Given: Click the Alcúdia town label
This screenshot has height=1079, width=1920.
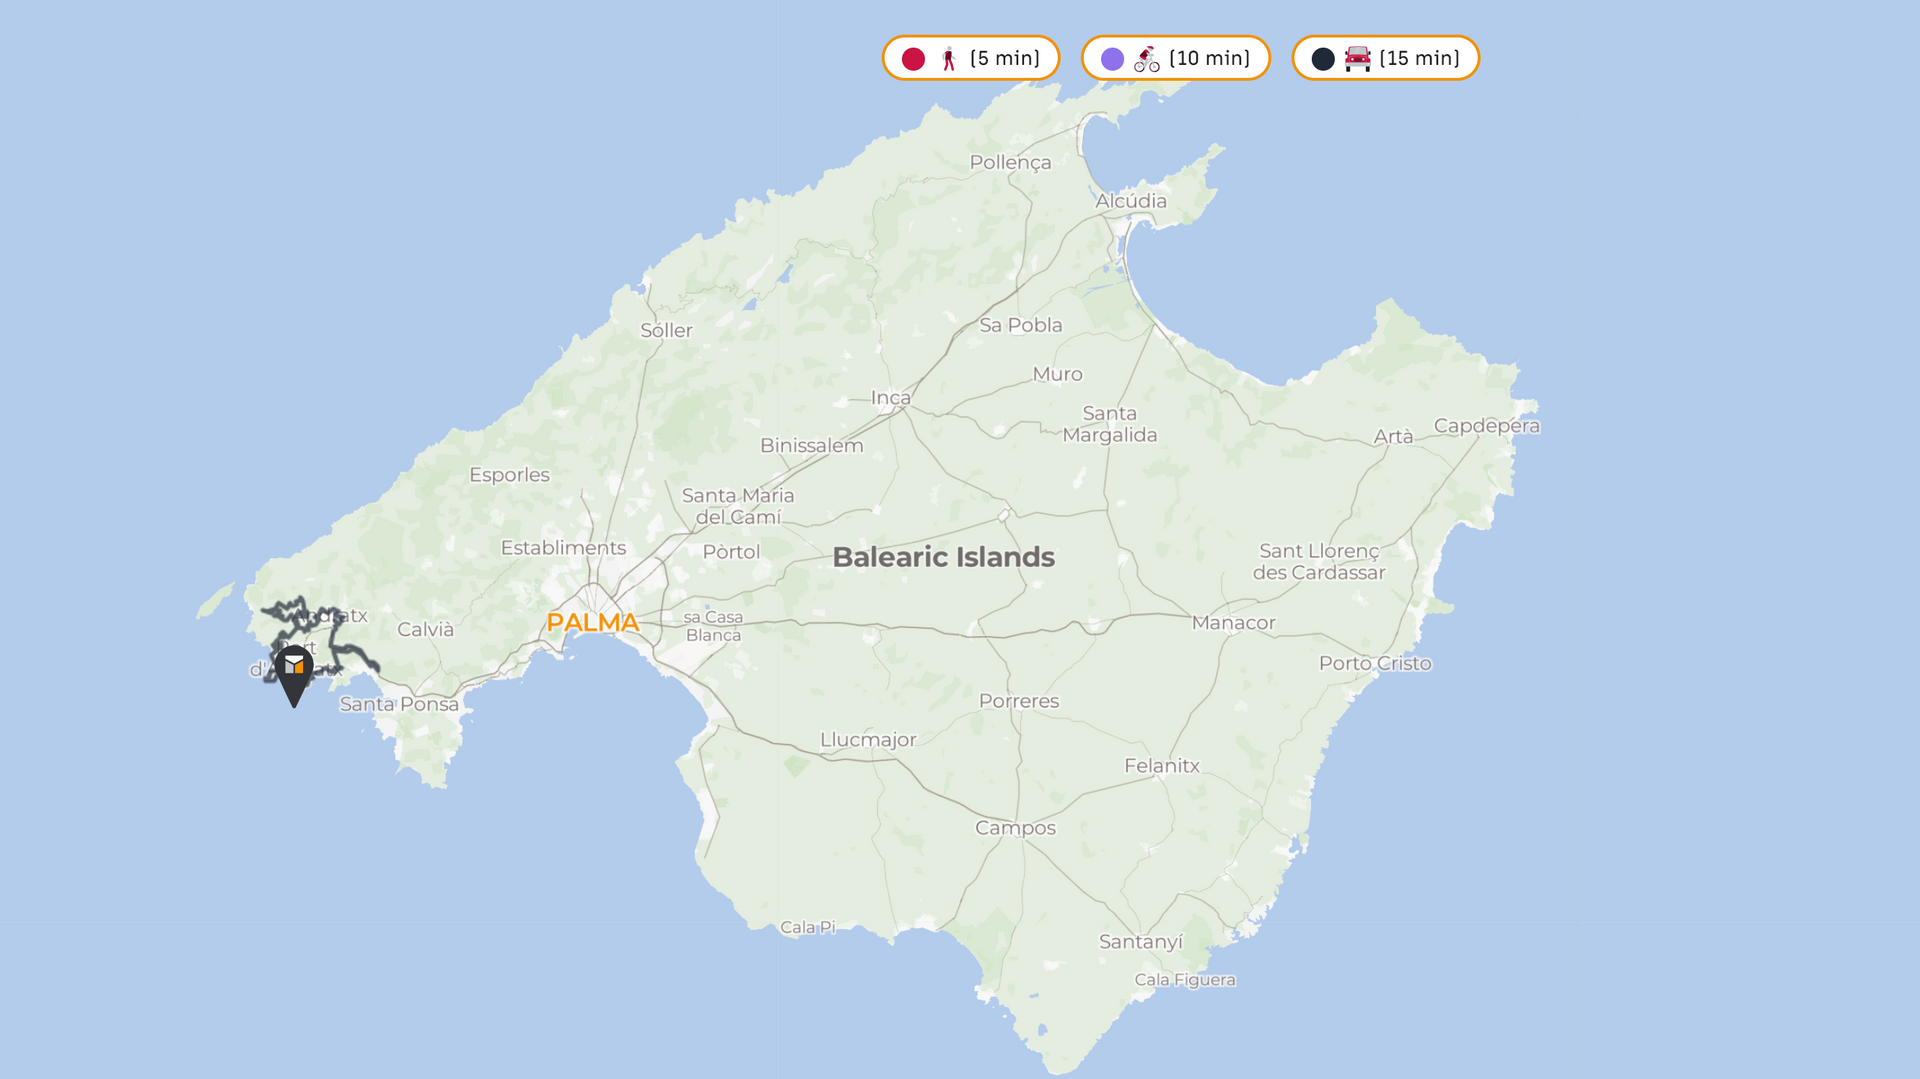Looking at the screenshot, I should click(x=1130, y=201).
